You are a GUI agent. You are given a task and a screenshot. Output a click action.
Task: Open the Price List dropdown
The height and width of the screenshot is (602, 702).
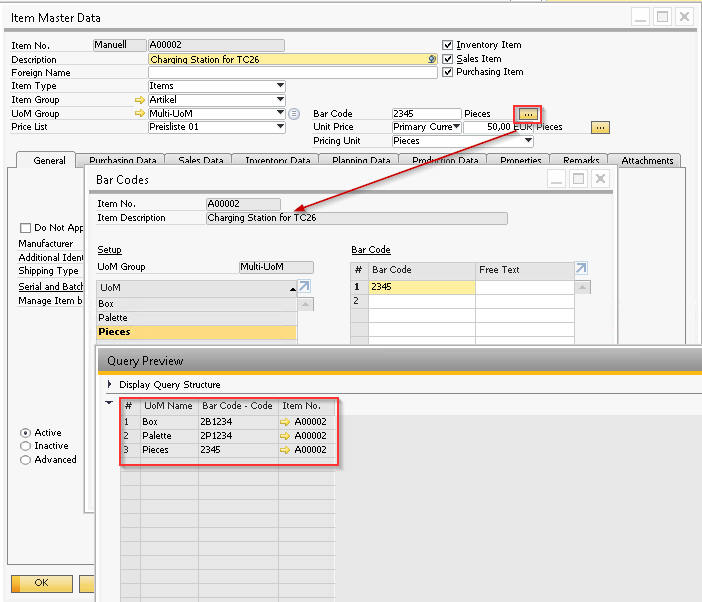pos(280,127)
